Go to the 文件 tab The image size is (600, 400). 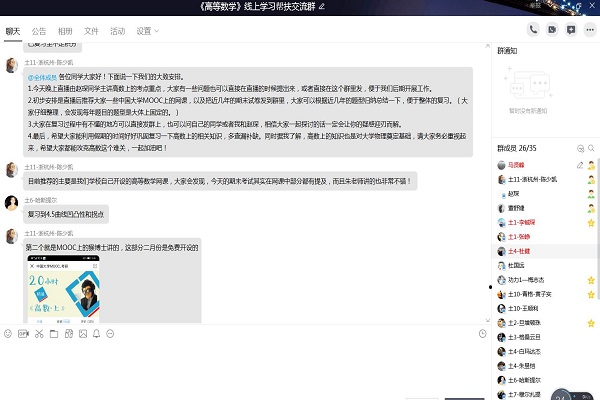click(x=91, y=31)
